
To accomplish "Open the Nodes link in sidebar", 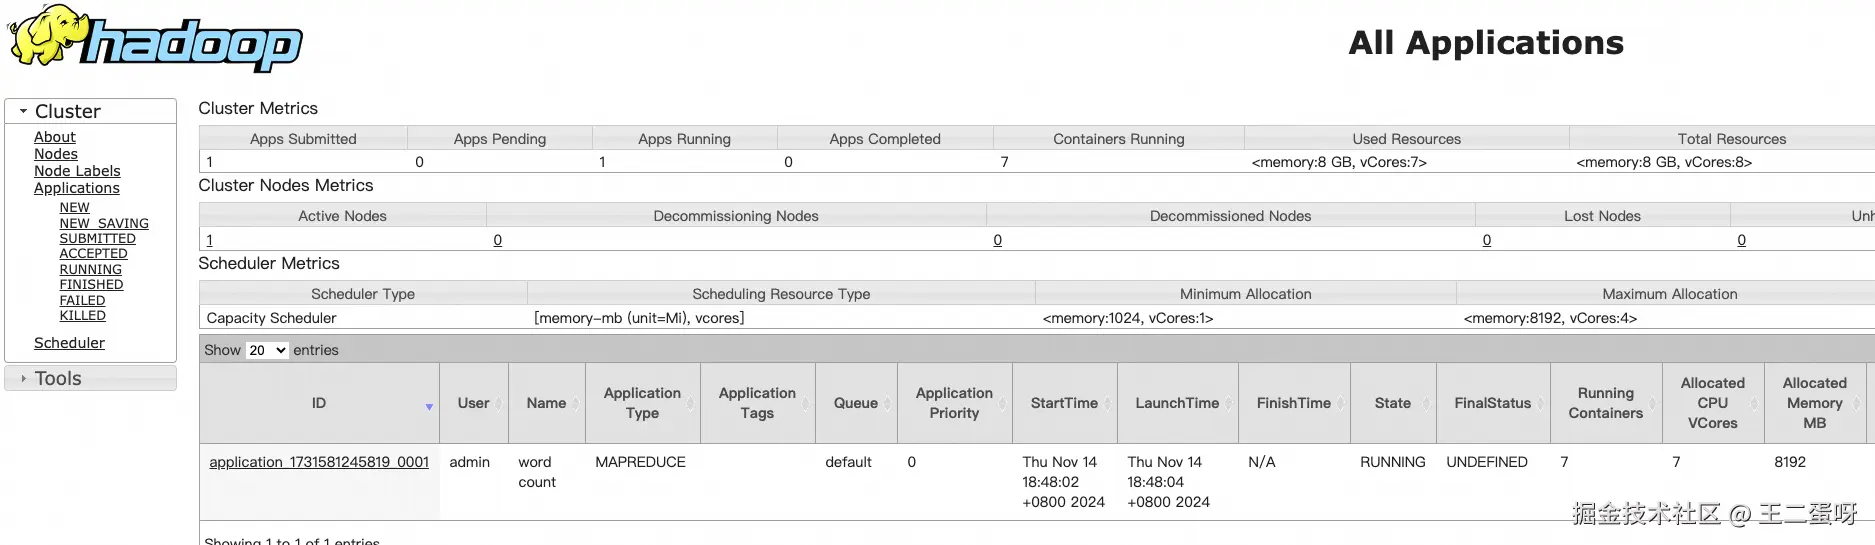I will [x=56, y=154].
